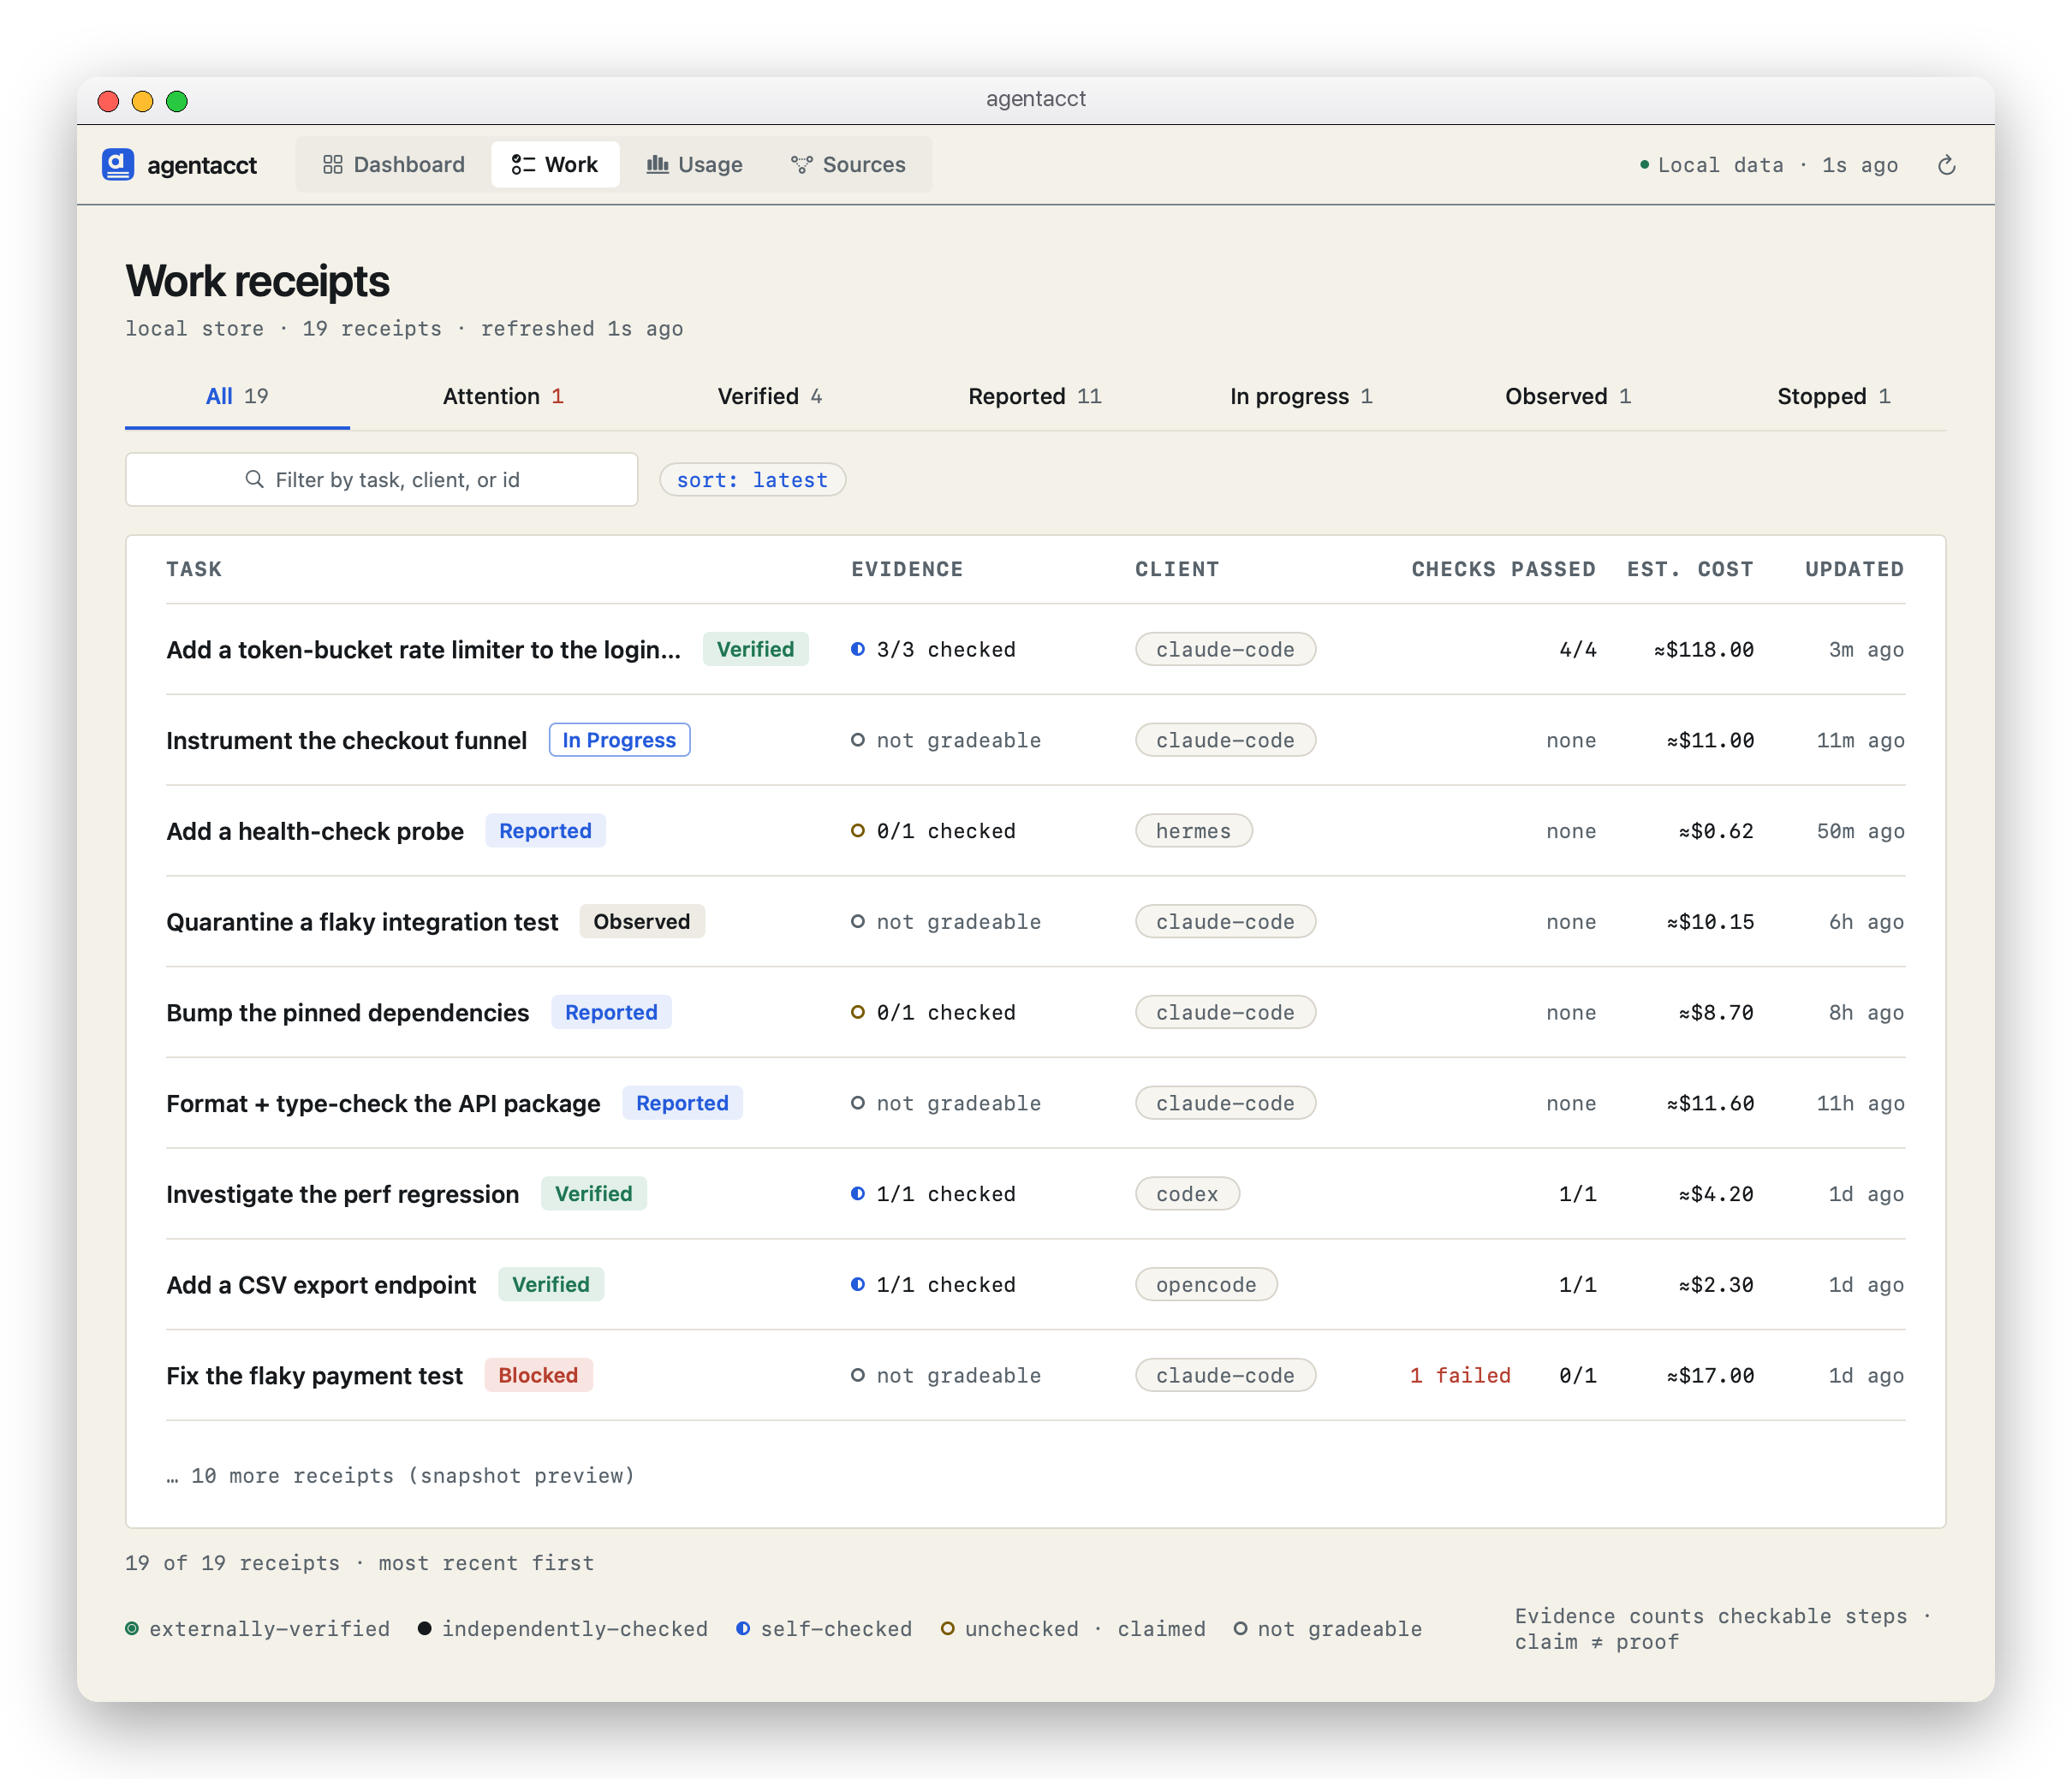Click the agentacct logo icon
The image size is (2072, 1779).
pos(118,164)
